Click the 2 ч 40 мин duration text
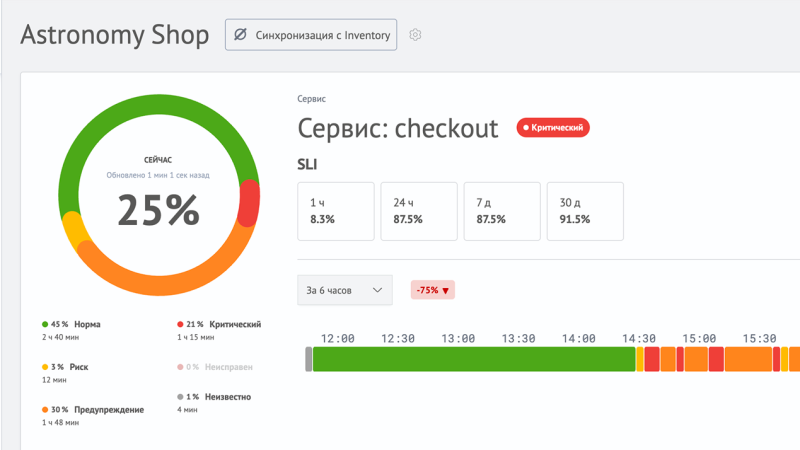 coord(60,337)
